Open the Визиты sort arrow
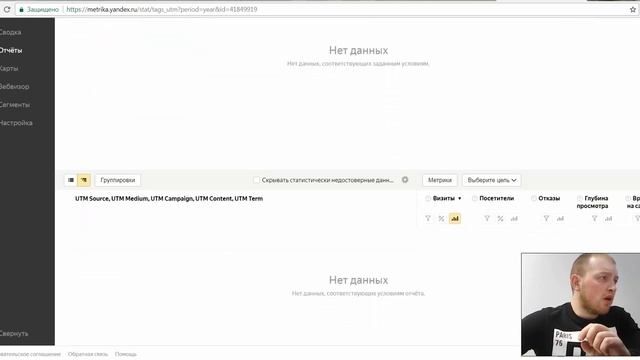The image size is (640, 360). coord(460,198)
